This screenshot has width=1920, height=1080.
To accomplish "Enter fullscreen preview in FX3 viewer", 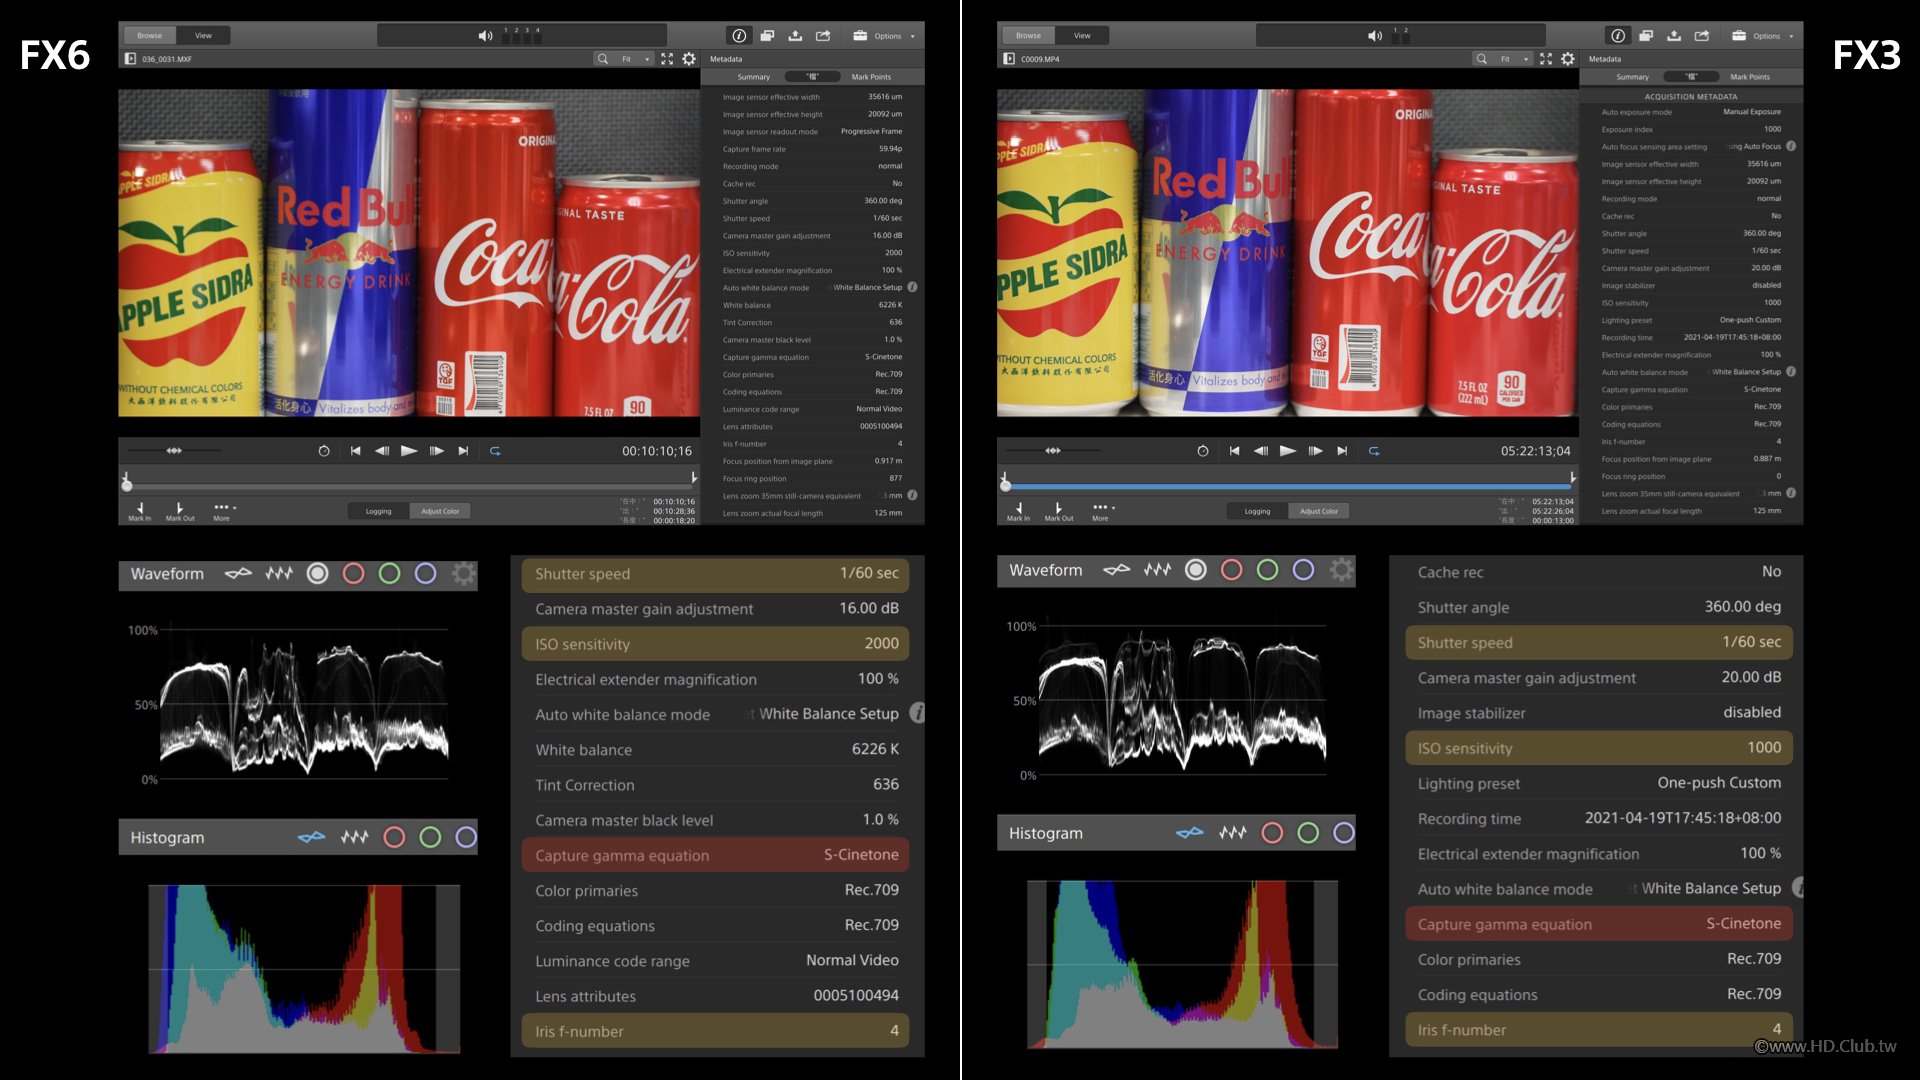I will (1546, 59).
